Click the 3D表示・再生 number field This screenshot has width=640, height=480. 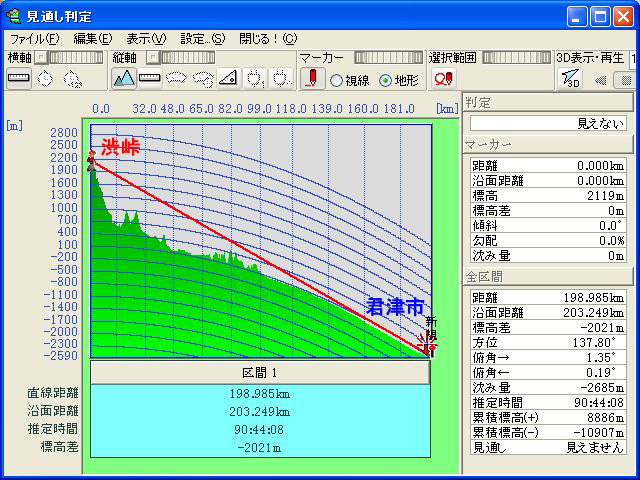pos(635,58)
